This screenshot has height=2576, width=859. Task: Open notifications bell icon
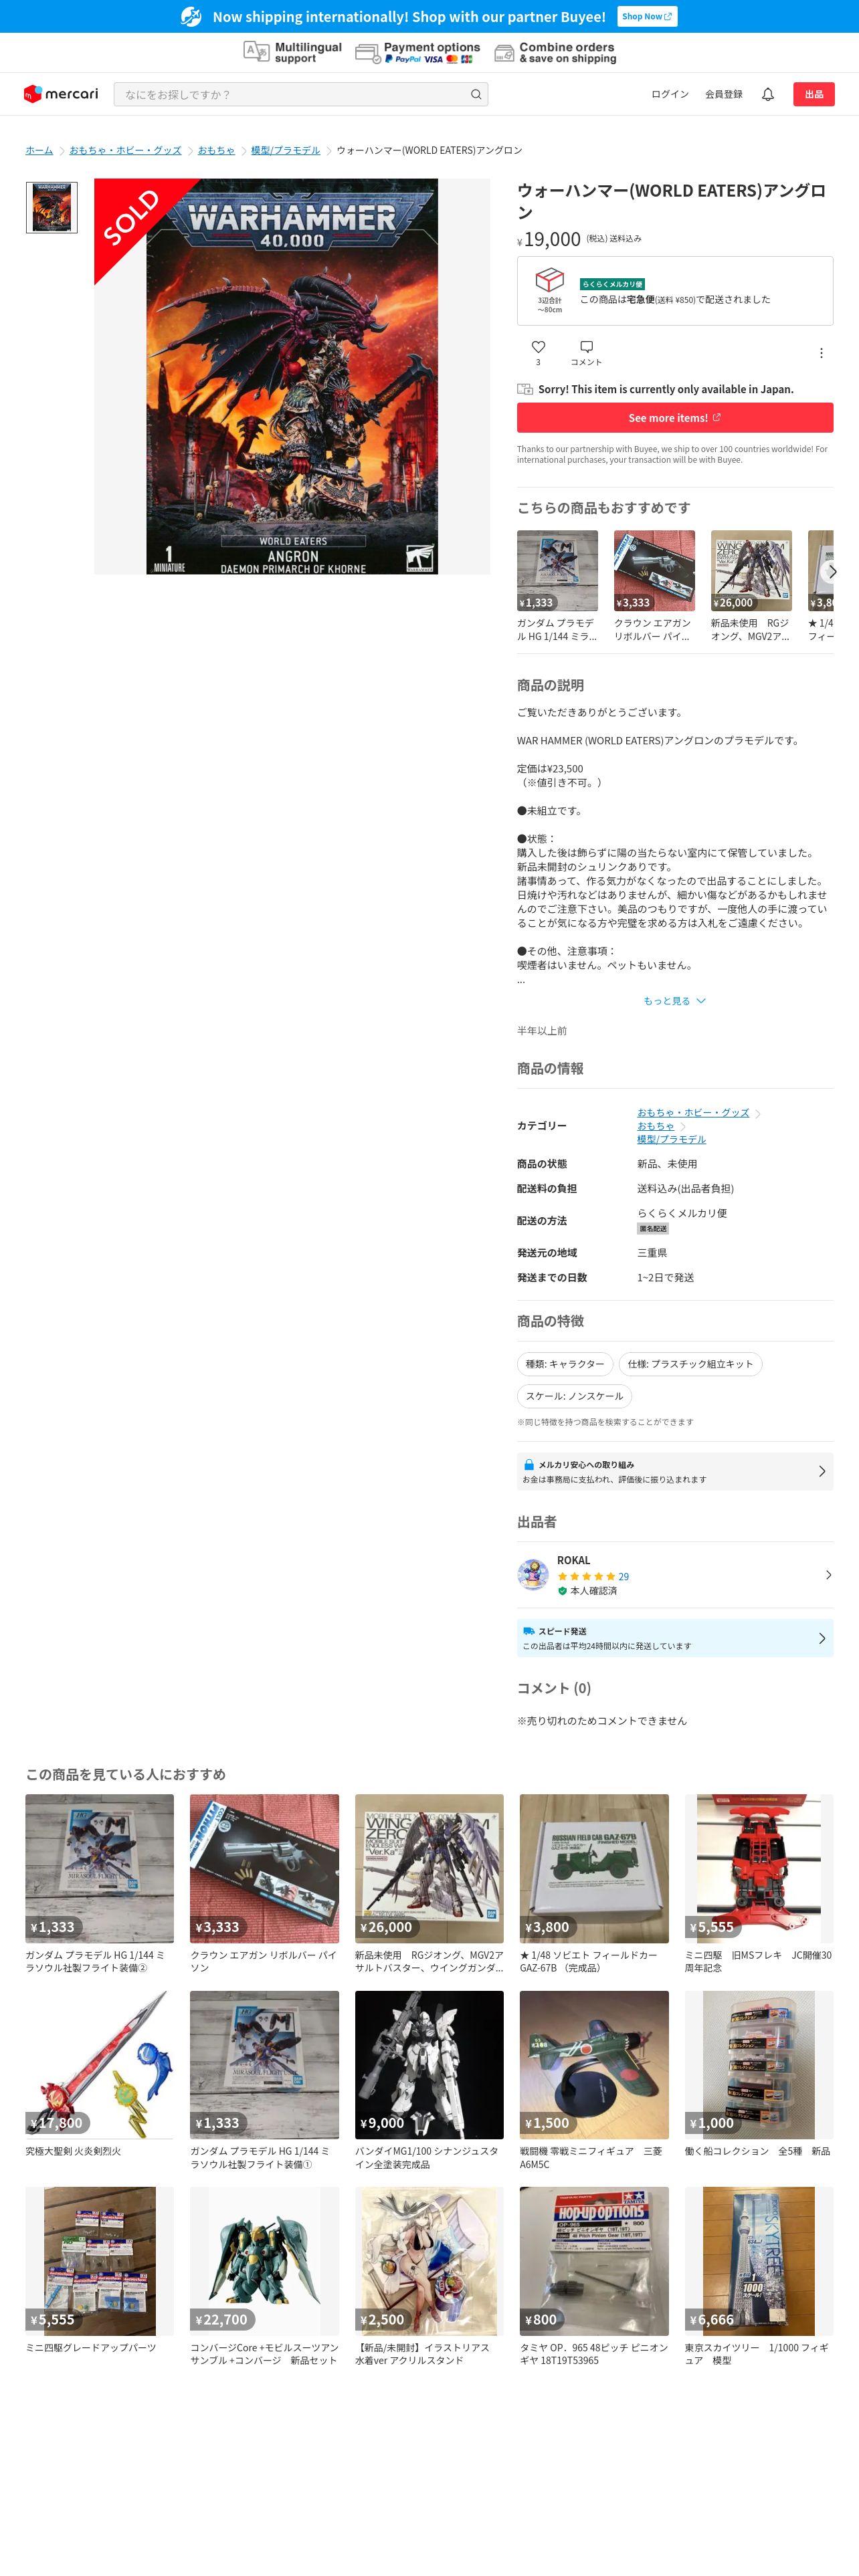pos(768,94)
